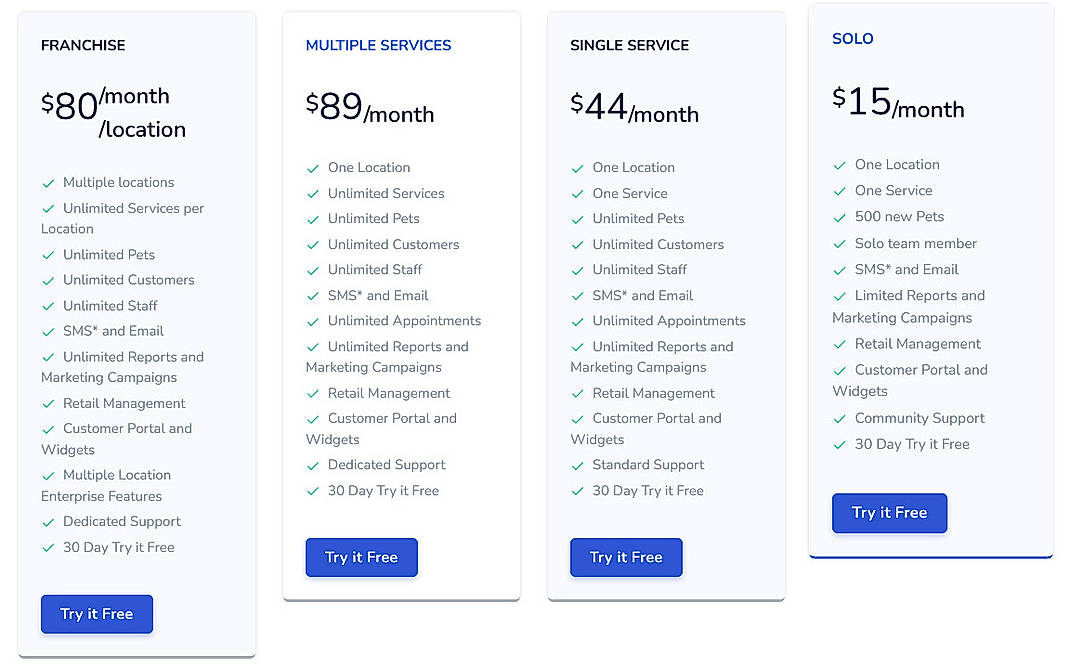This screenshot has width=1070, height=671.
Task: Click the checkmark next to Community Support in Solo
Action: [x=838, y=418]
